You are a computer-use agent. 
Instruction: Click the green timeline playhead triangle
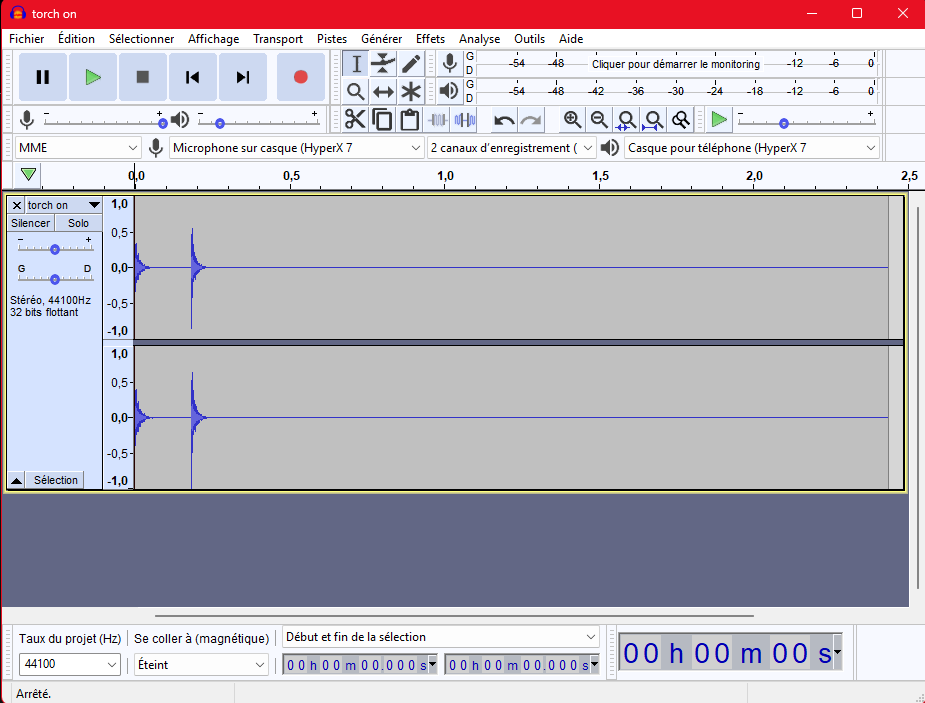(x=28, y=175)
